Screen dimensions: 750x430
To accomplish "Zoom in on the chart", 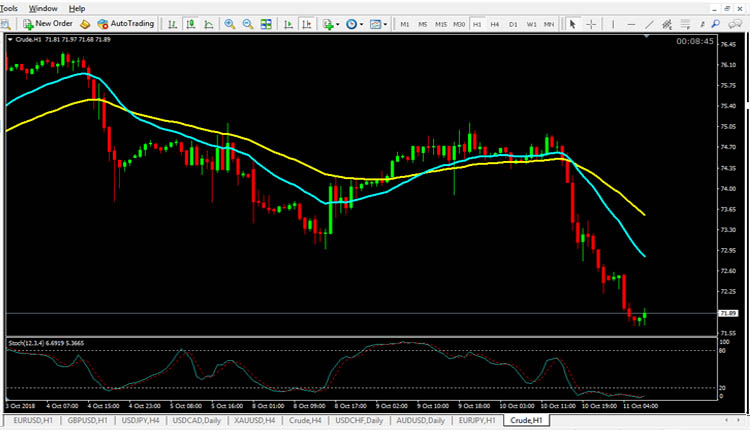I will (230, 24).
